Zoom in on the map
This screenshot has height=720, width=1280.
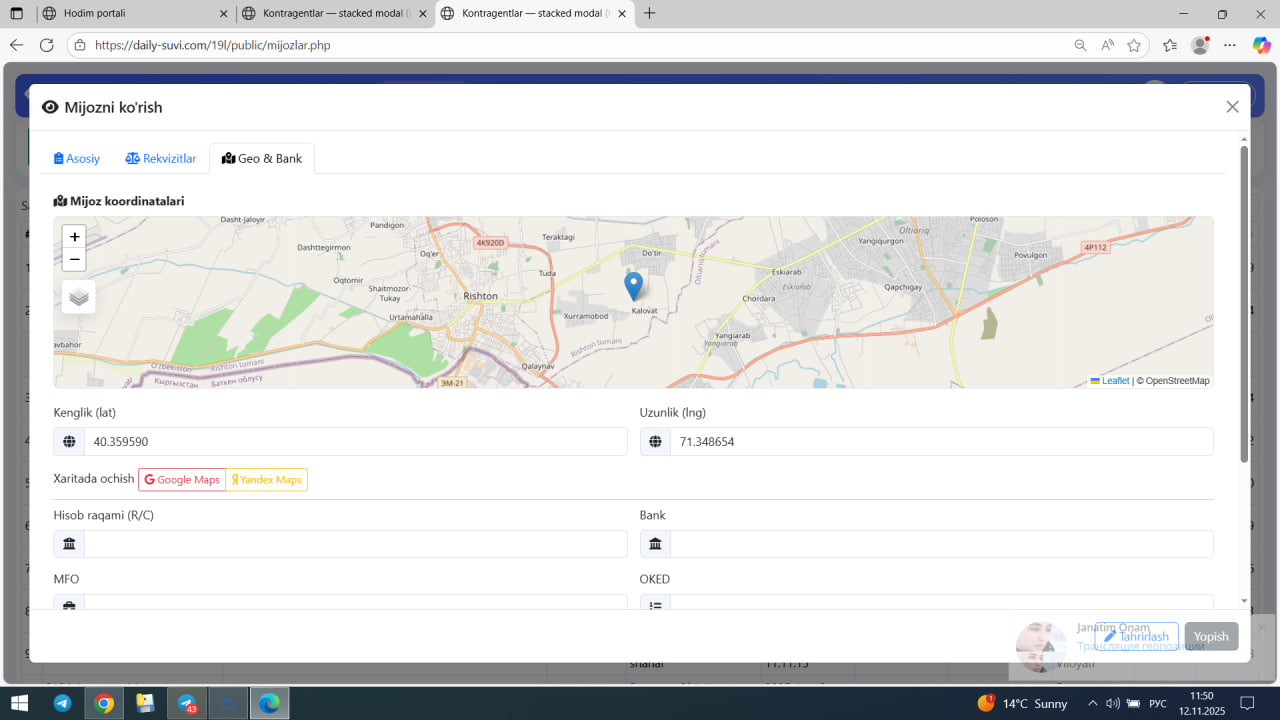click(x=75, y=237)
